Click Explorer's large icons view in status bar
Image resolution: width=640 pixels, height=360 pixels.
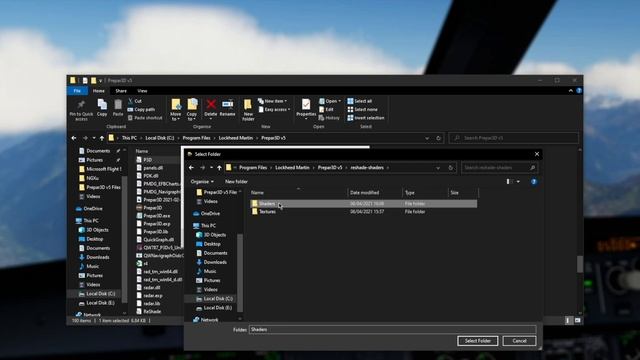tap(578, 321)
